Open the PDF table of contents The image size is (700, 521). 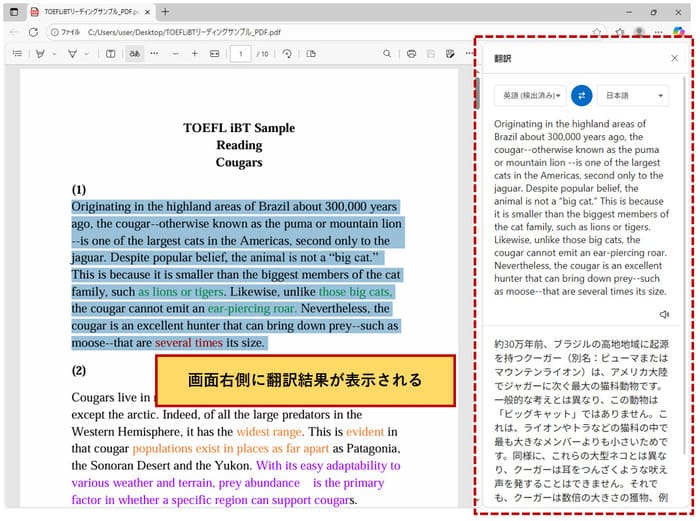tap(16, 53)
